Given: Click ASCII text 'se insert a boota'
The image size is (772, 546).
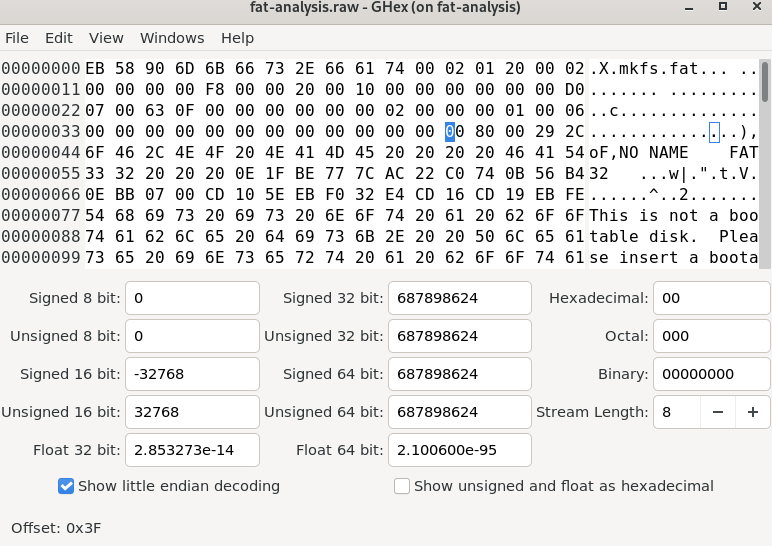Looking at the screenshot, I should coord(674,257).
